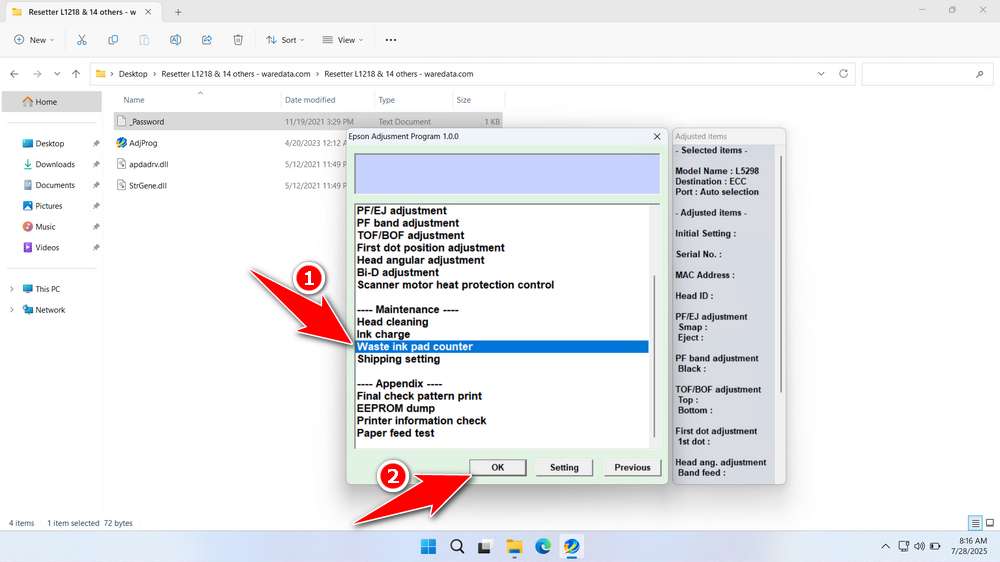The image size is (1000, 562).
Task: Sort files by the Size column
Action: click(x=464, y=100)
